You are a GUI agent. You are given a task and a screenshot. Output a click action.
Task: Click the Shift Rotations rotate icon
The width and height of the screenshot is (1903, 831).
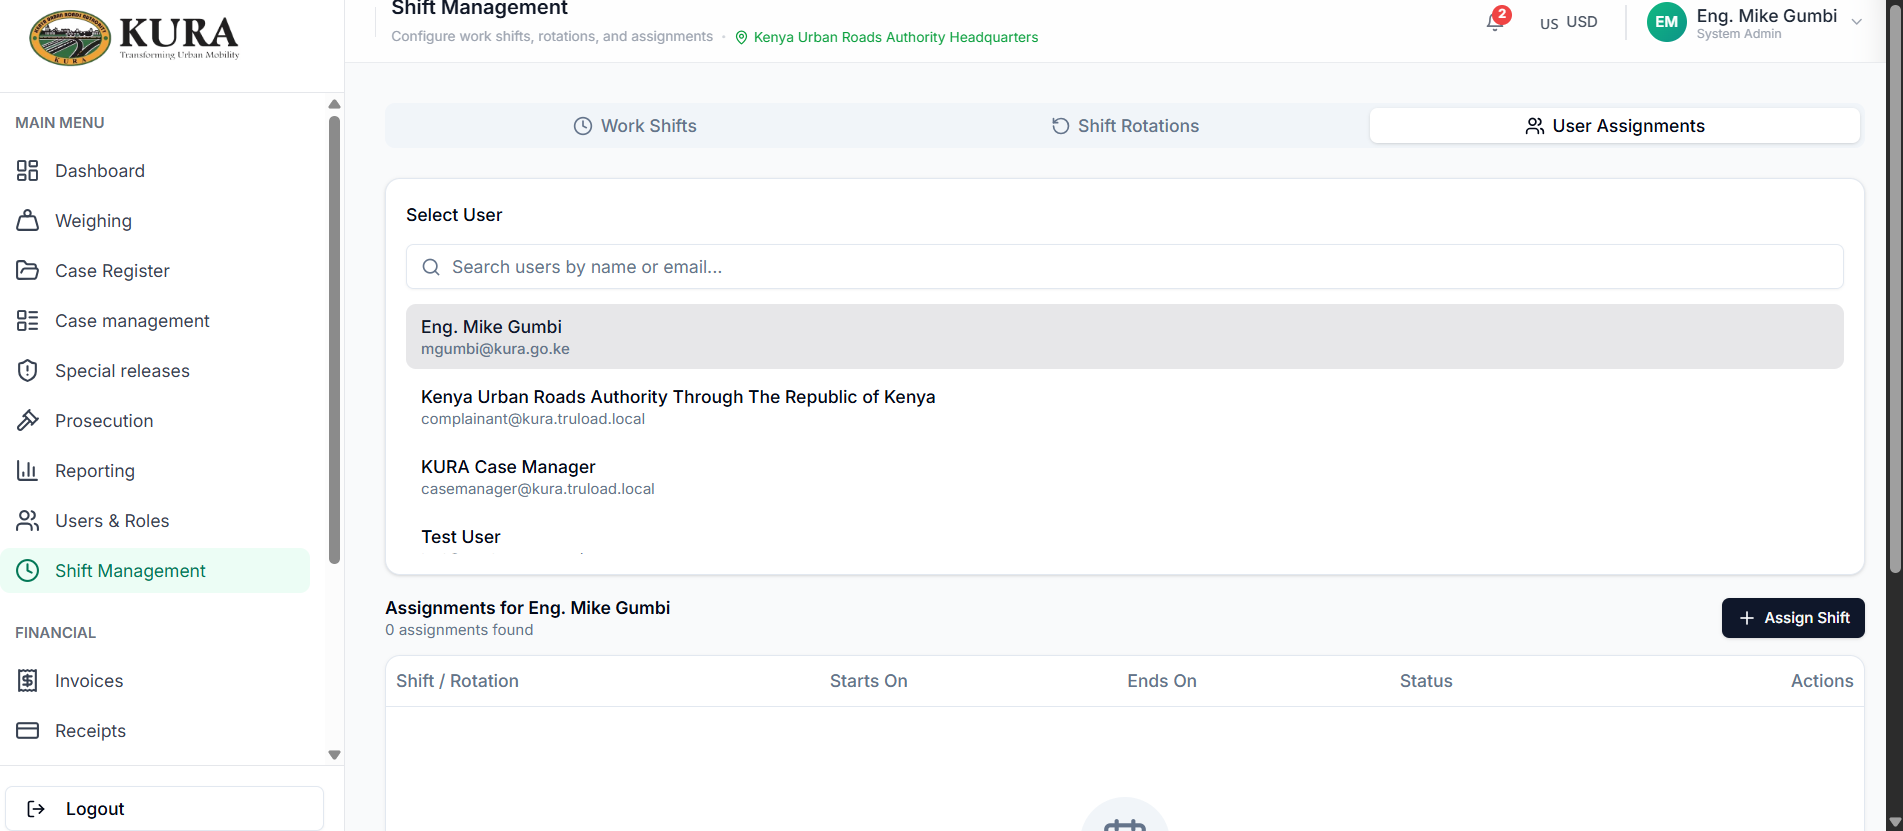1060,126
